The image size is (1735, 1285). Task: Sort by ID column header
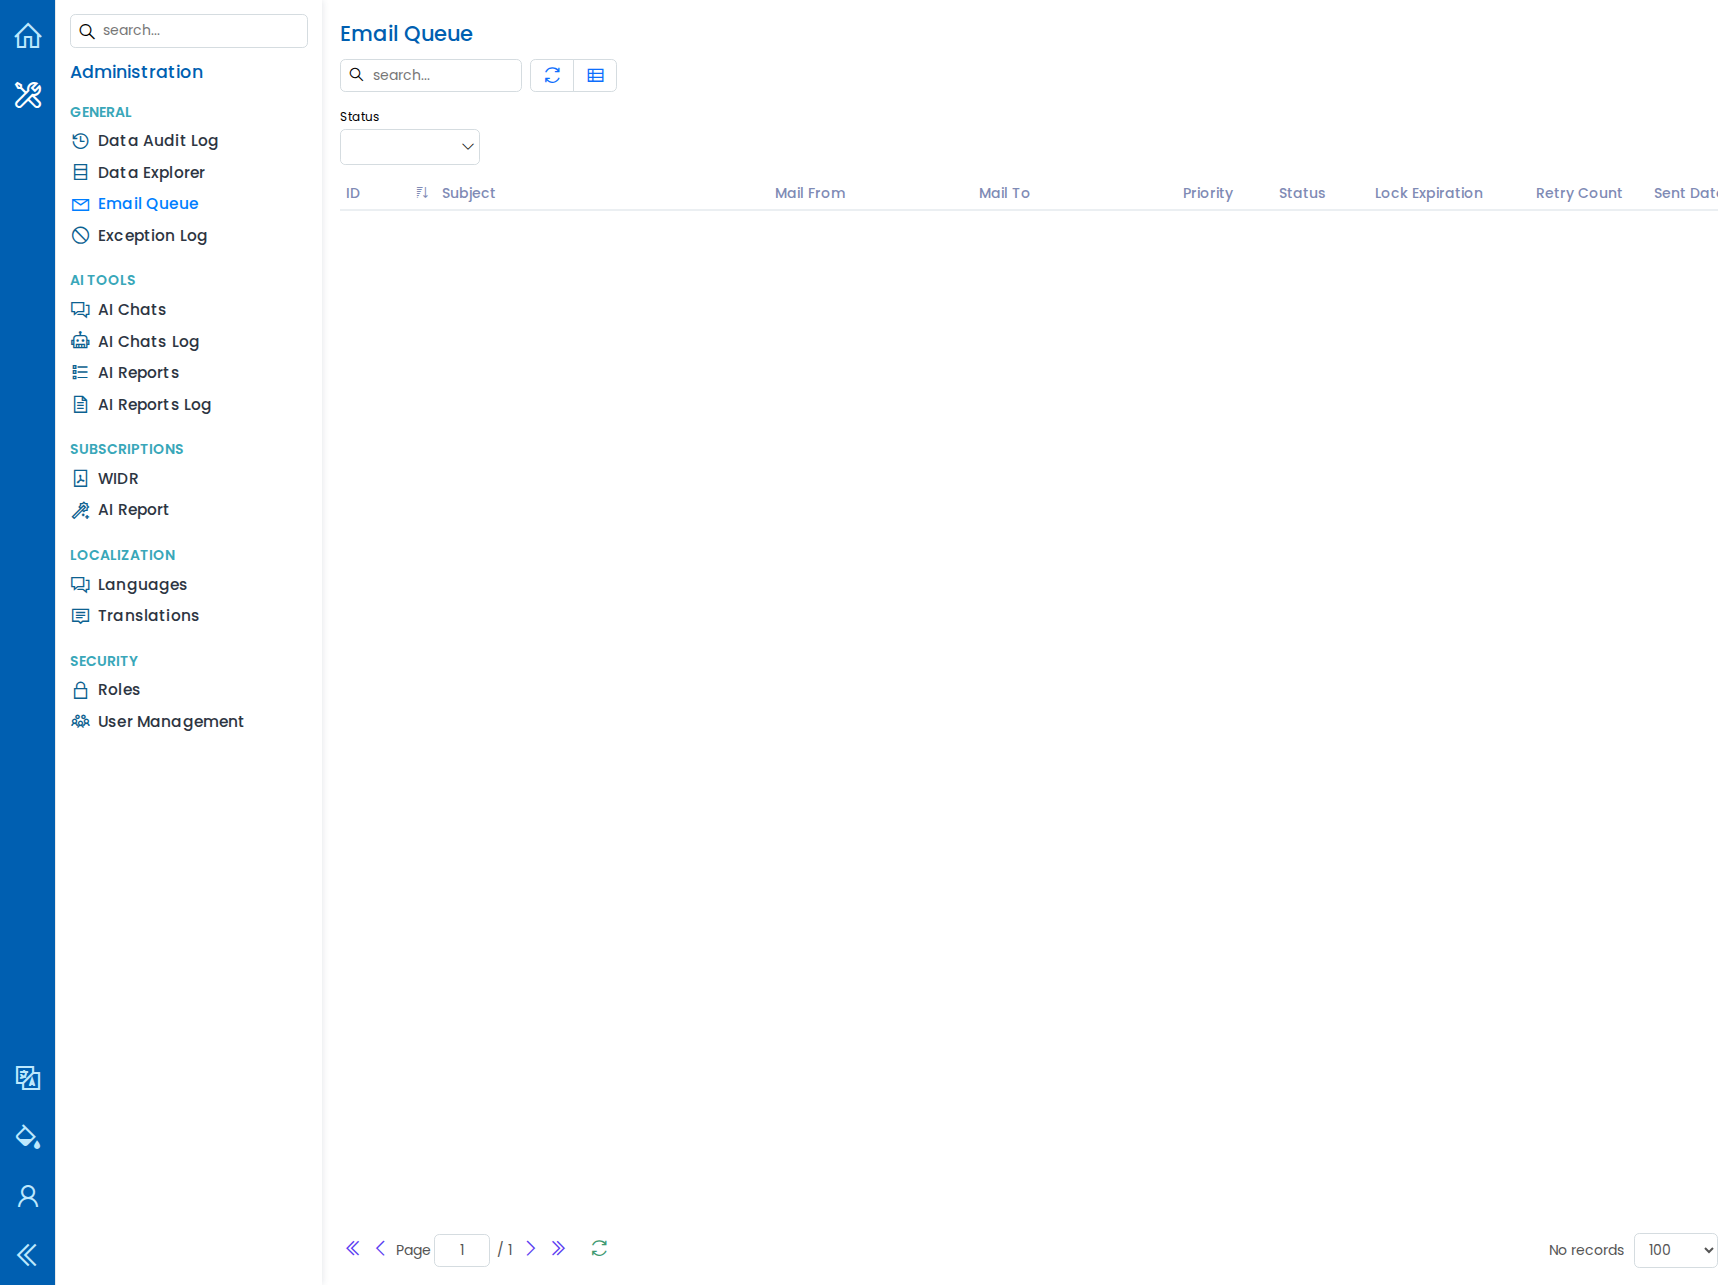[353, 193]
